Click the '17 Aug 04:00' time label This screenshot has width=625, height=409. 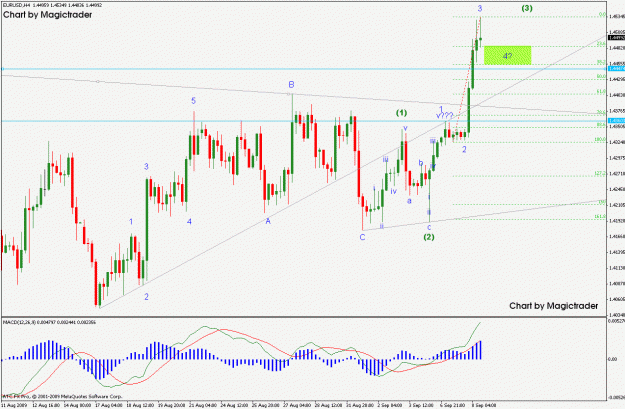tap(109, 405)
